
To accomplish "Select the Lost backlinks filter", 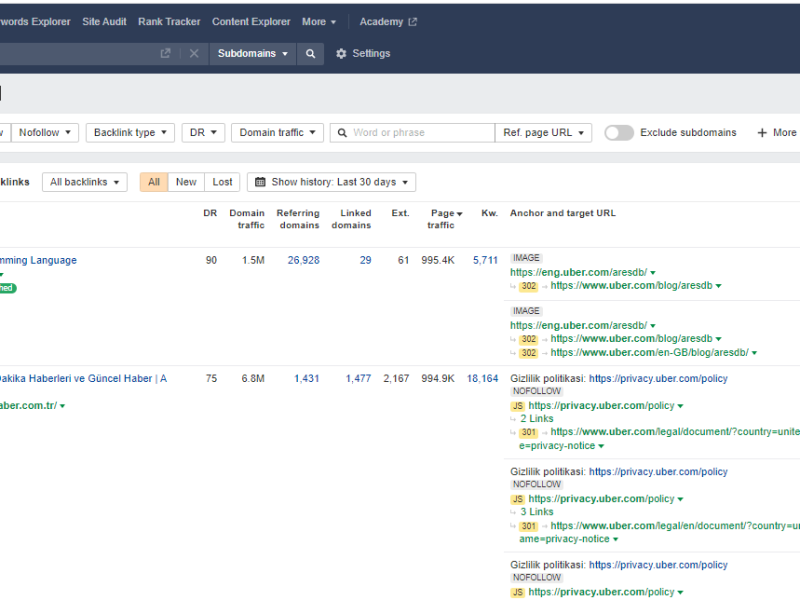I will point(222,182).
